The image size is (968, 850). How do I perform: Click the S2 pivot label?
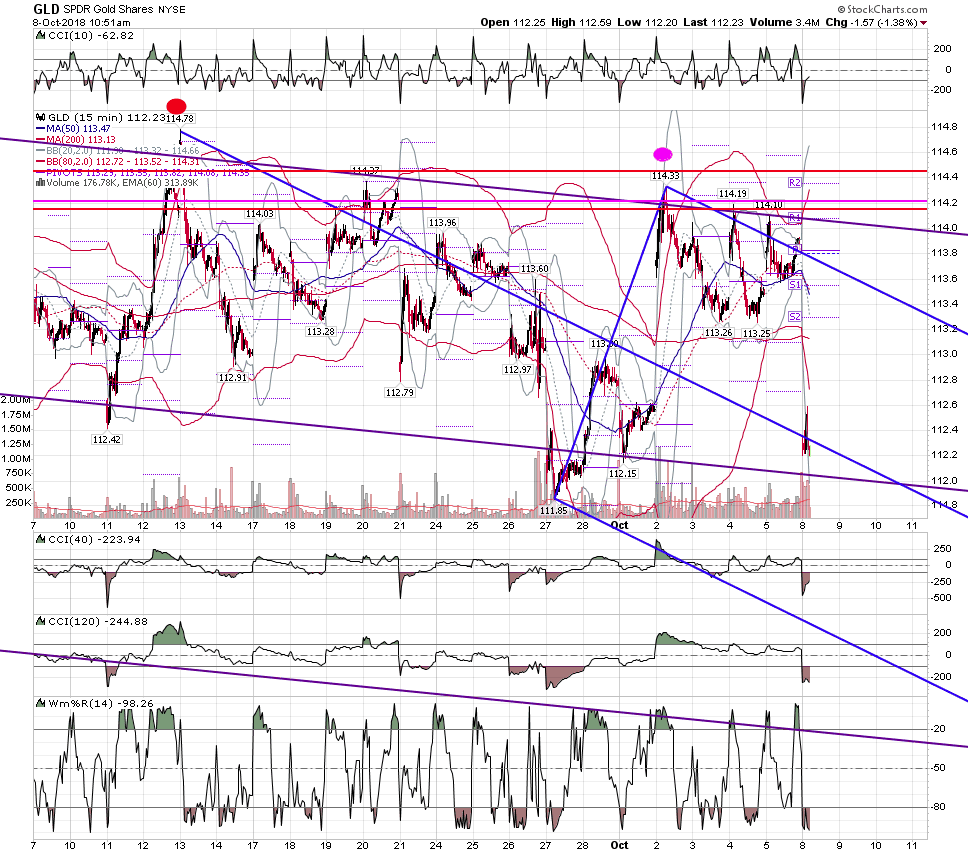point(795,317)
